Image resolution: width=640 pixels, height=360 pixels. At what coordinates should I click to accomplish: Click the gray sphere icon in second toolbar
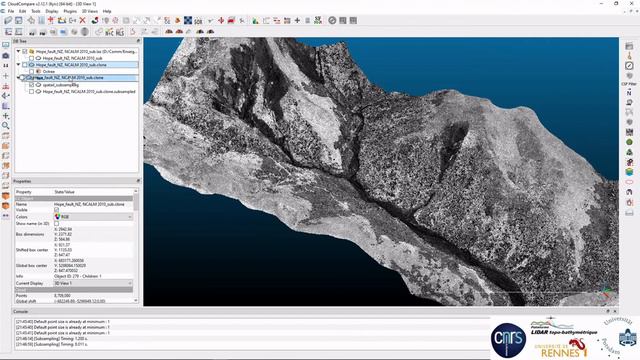coord(84,31)
